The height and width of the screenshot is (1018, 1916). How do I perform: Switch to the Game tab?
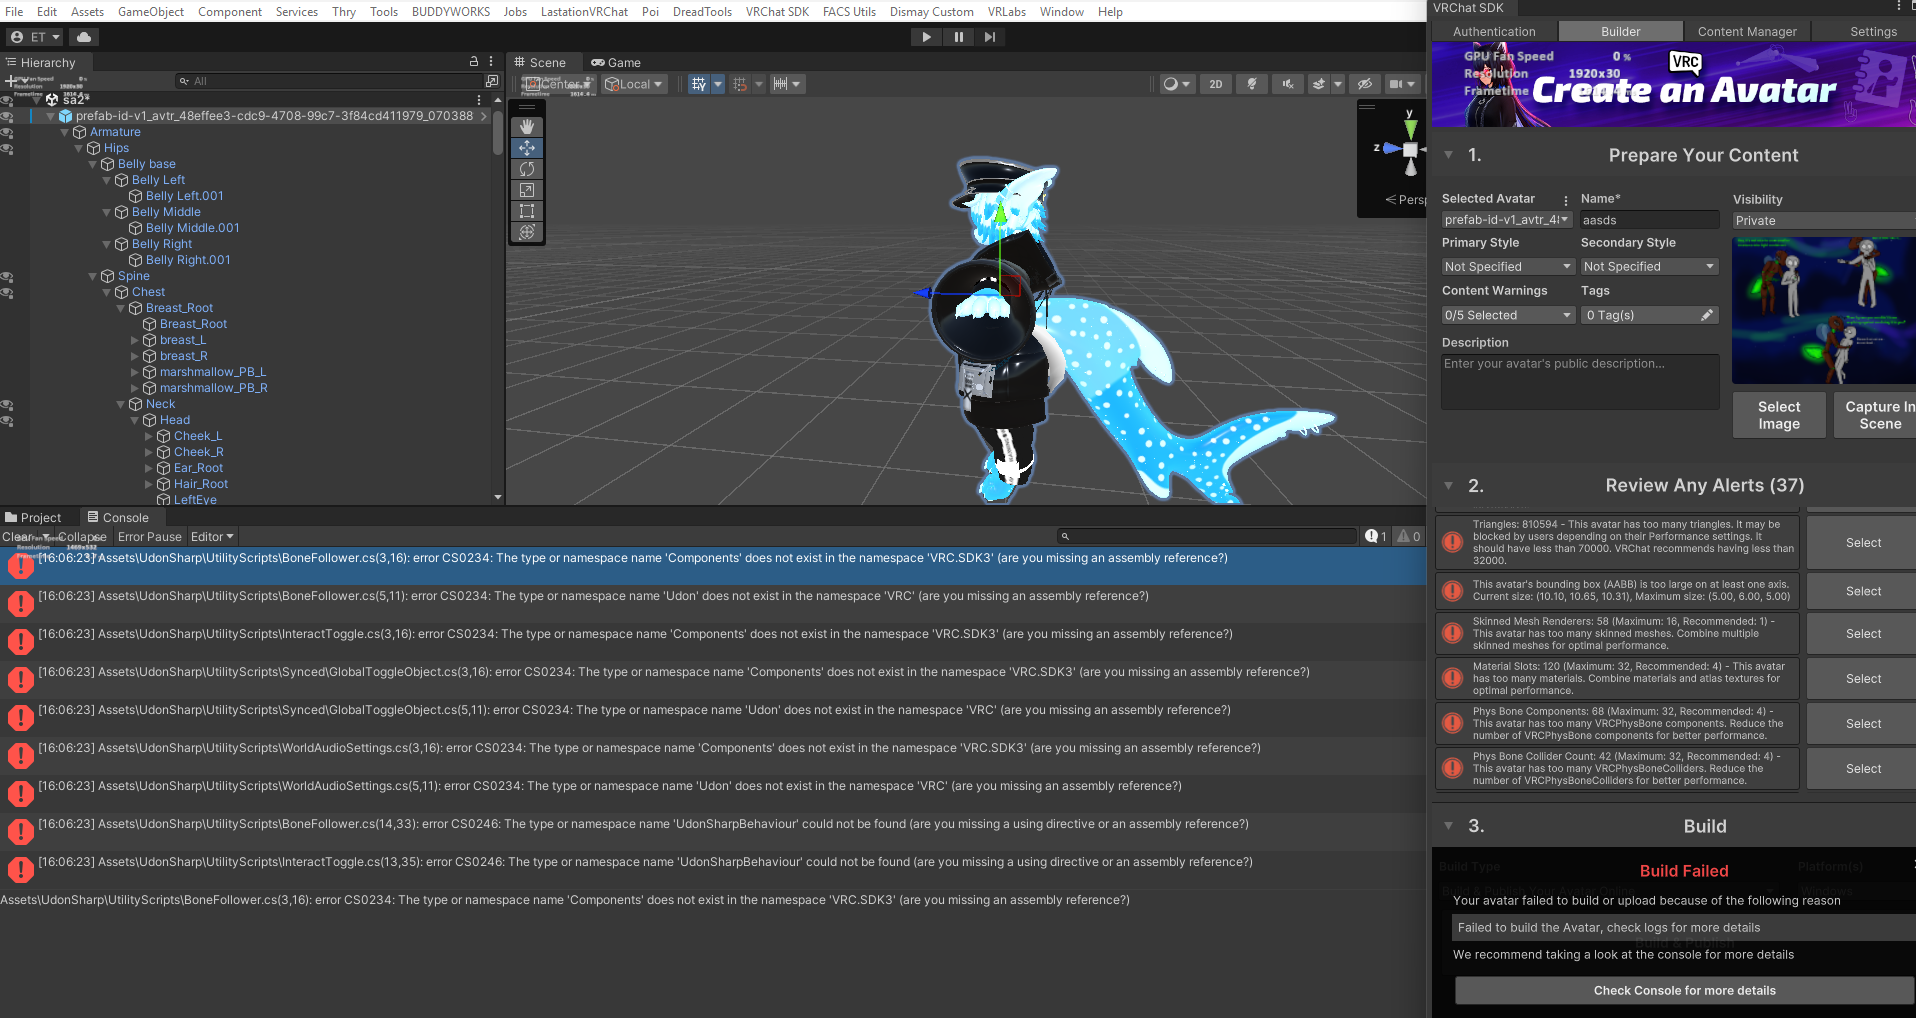(x=616, y=62)
